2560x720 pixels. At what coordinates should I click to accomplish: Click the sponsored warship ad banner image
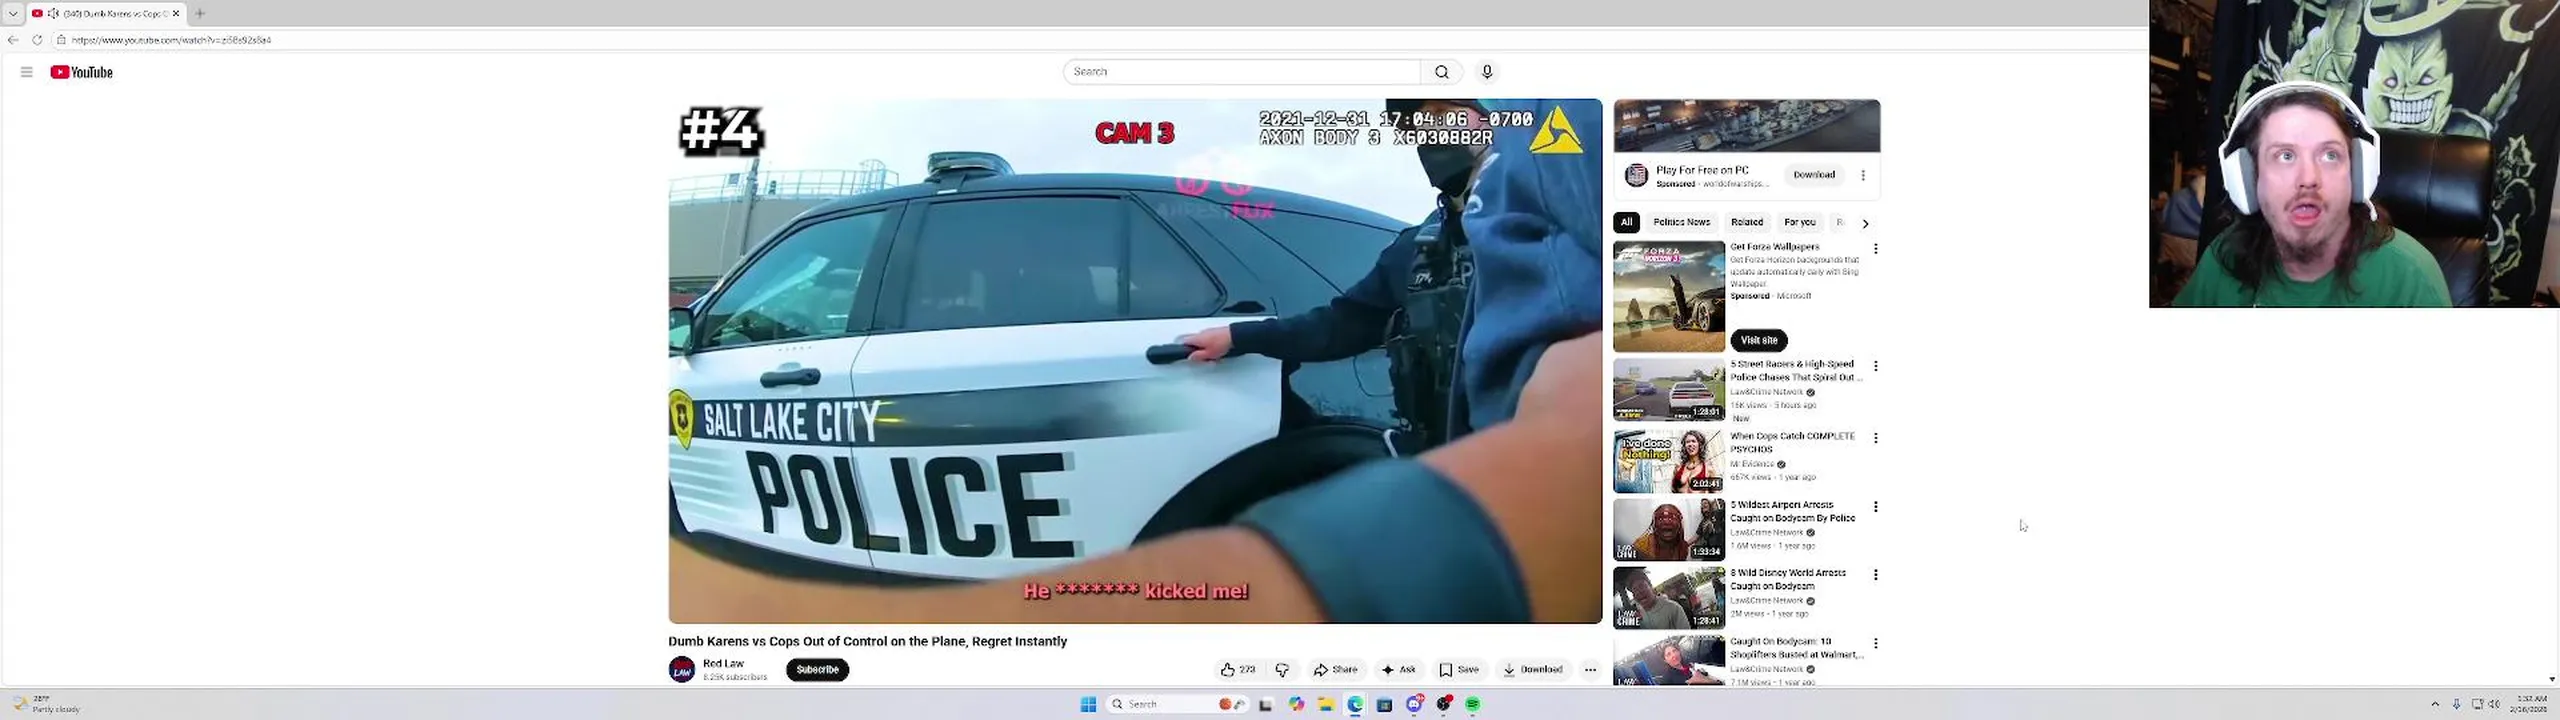(x=1747, y=126)
